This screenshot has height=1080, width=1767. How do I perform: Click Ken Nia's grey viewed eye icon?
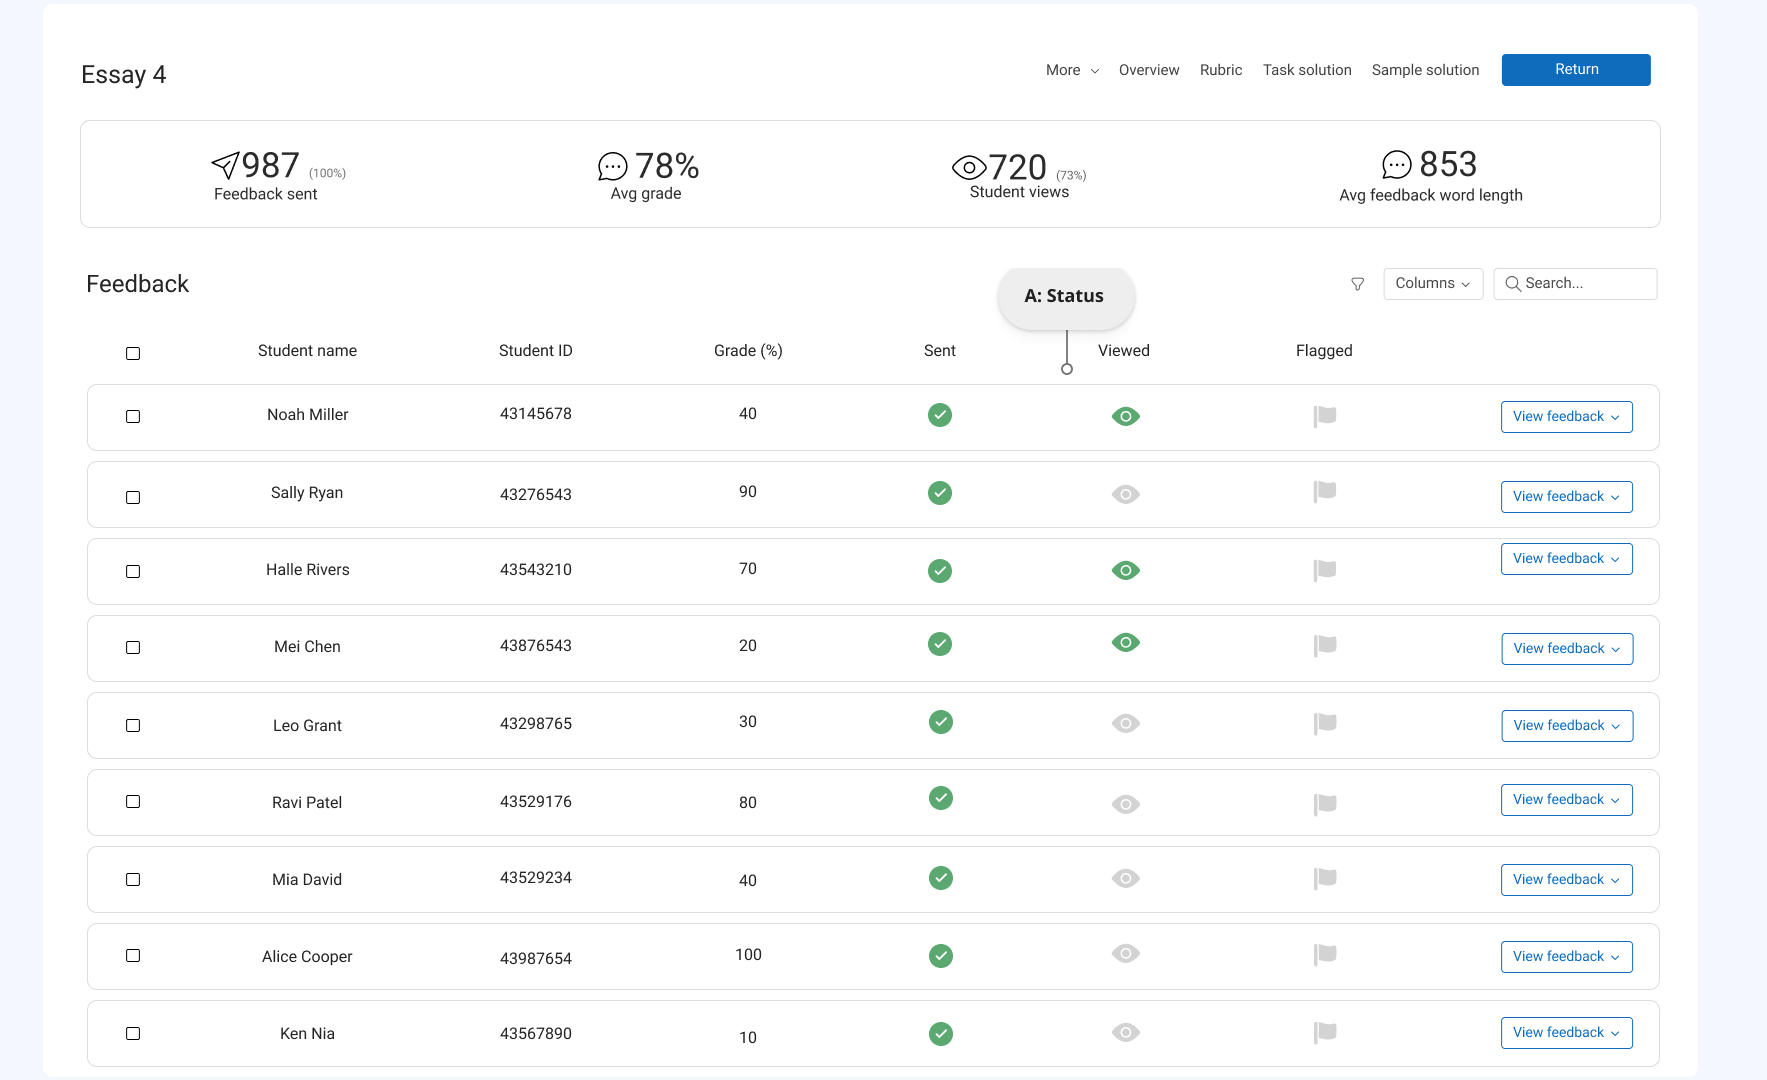tap(1126, 1032)
